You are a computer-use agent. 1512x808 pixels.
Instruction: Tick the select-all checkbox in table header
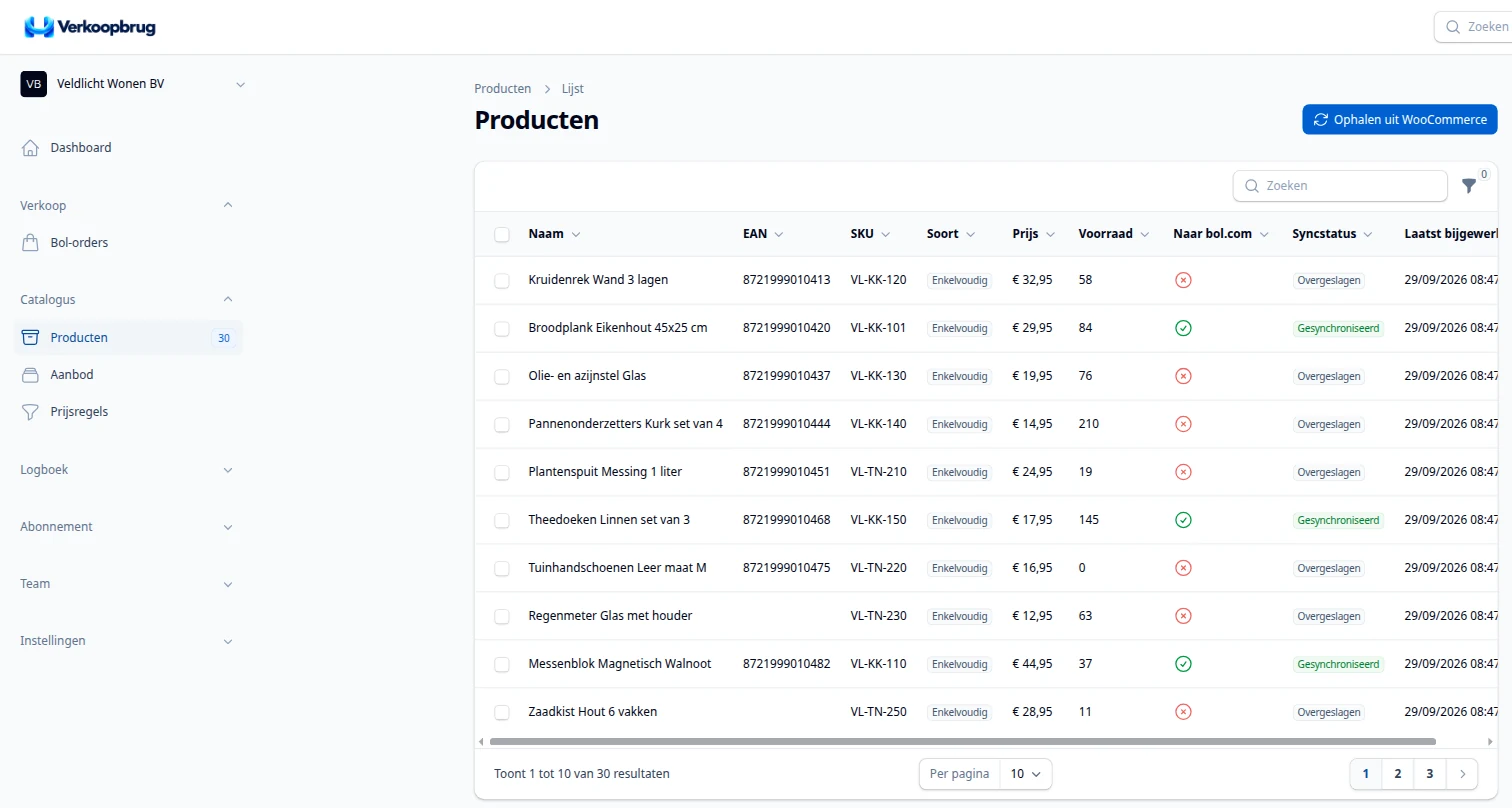point(502,235)
